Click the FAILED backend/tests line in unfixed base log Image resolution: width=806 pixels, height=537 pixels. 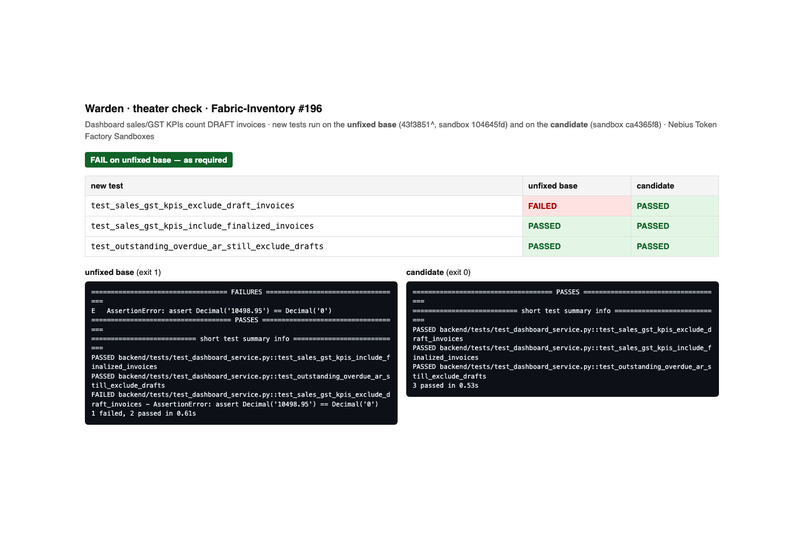(x=241, y=399)
